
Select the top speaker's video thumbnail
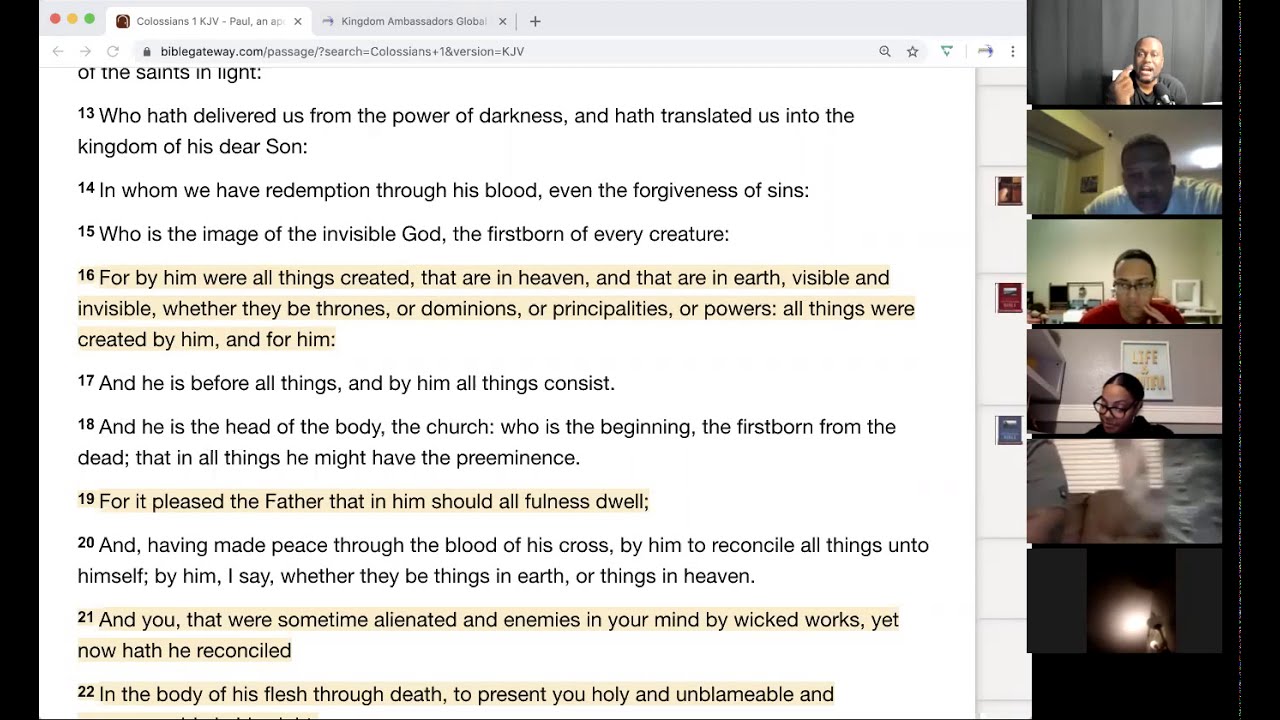coord(1124,53)
